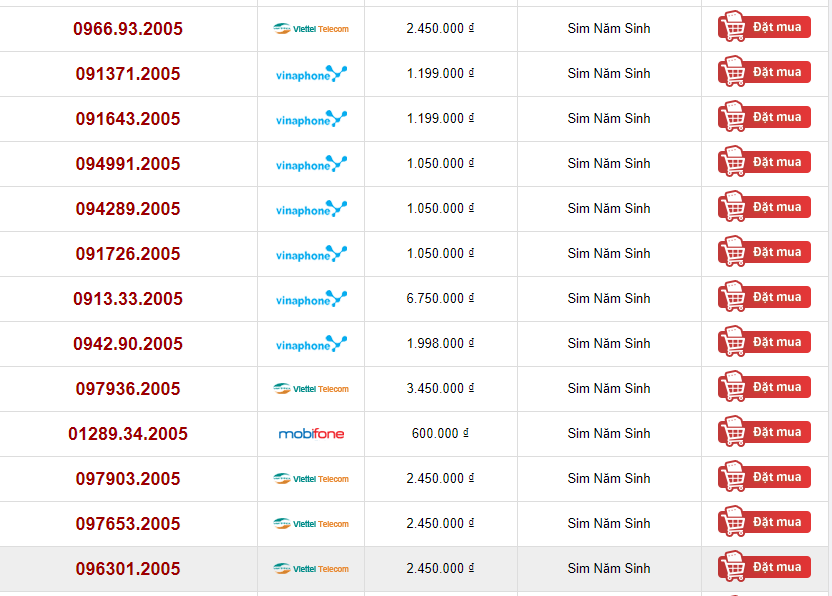Screen dimensions: 832x596
Task: Click price 1.199.000 đ for 091371.2005
Action: point(440,73)
